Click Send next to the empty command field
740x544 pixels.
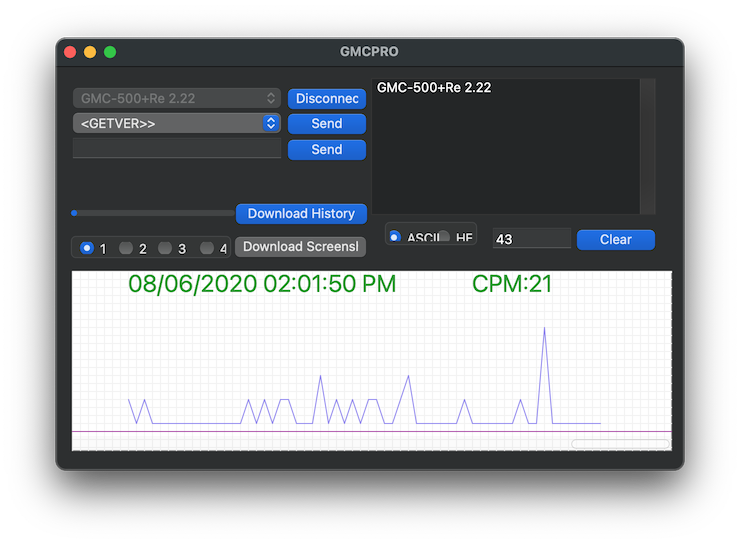pyautogui.click(x=327, y=150)
